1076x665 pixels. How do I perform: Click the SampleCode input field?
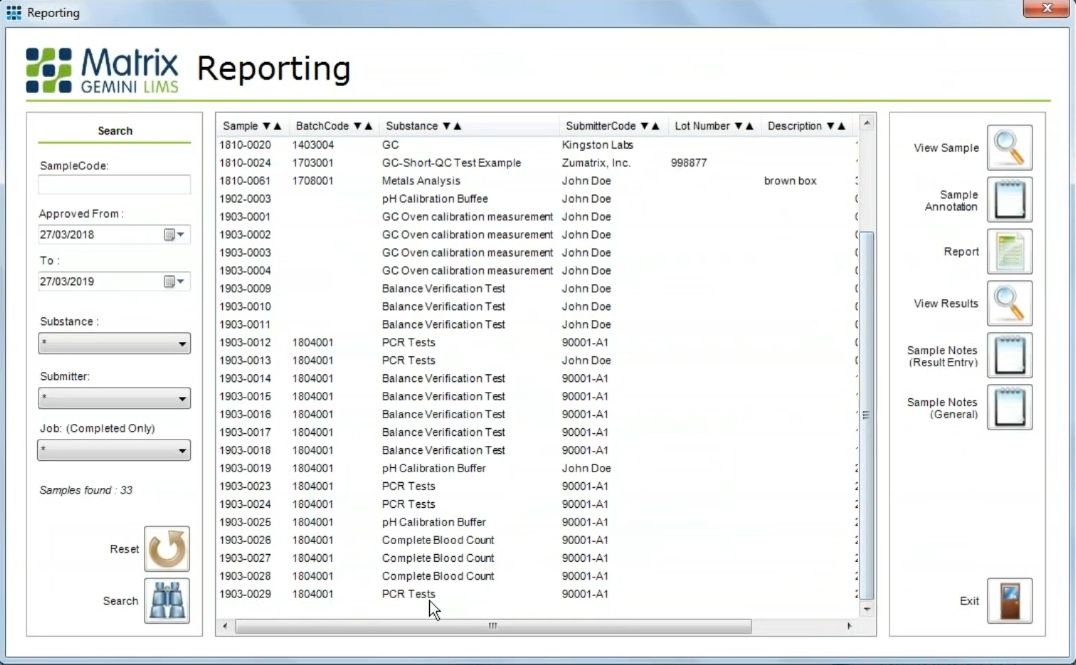(114, 185)
